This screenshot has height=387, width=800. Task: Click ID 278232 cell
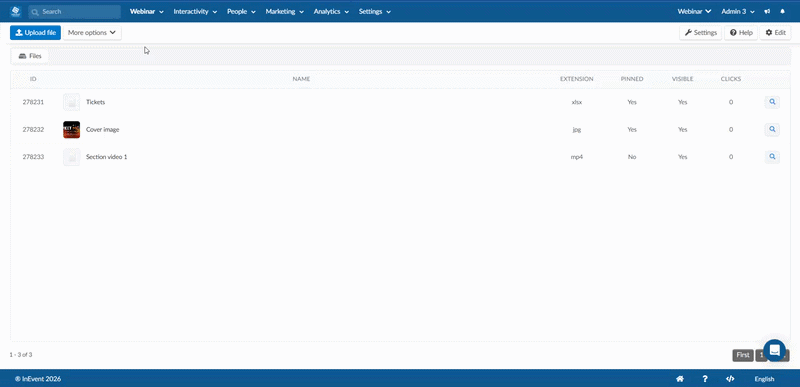(x=33, y=130)
